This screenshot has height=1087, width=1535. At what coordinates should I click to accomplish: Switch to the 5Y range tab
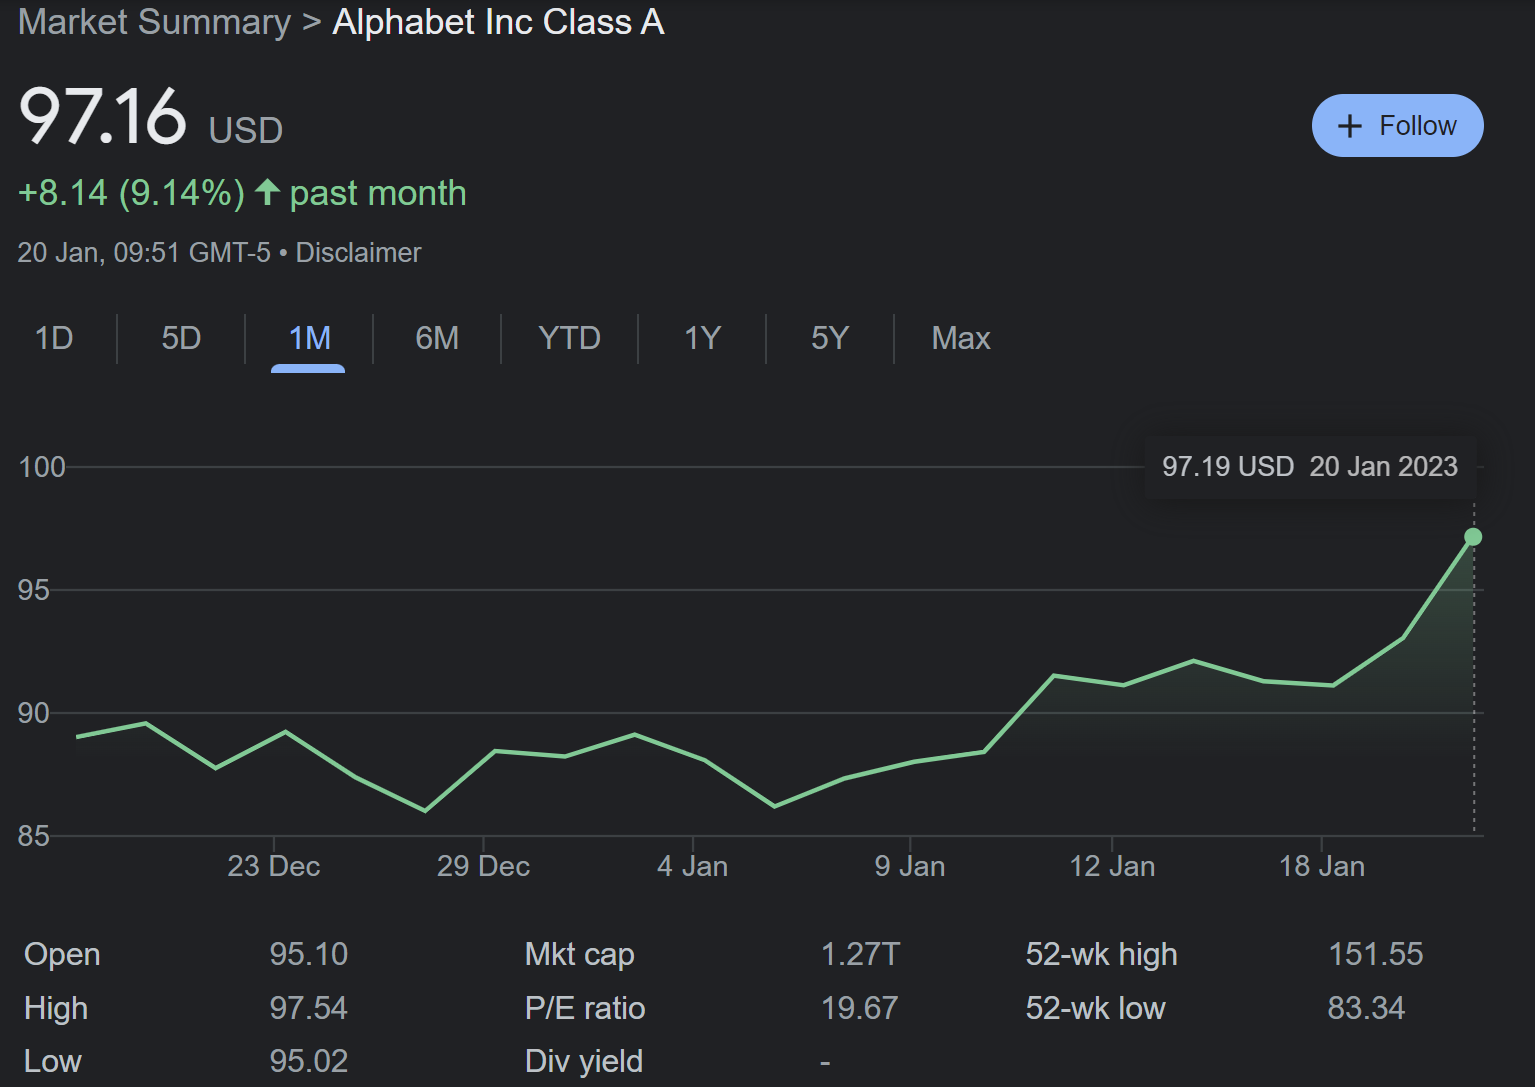829,338
